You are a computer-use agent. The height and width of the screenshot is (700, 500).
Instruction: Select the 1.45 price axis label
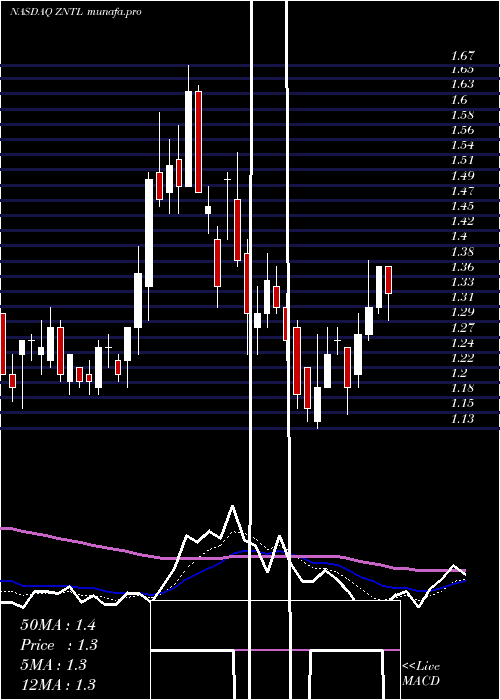(462, 206)
